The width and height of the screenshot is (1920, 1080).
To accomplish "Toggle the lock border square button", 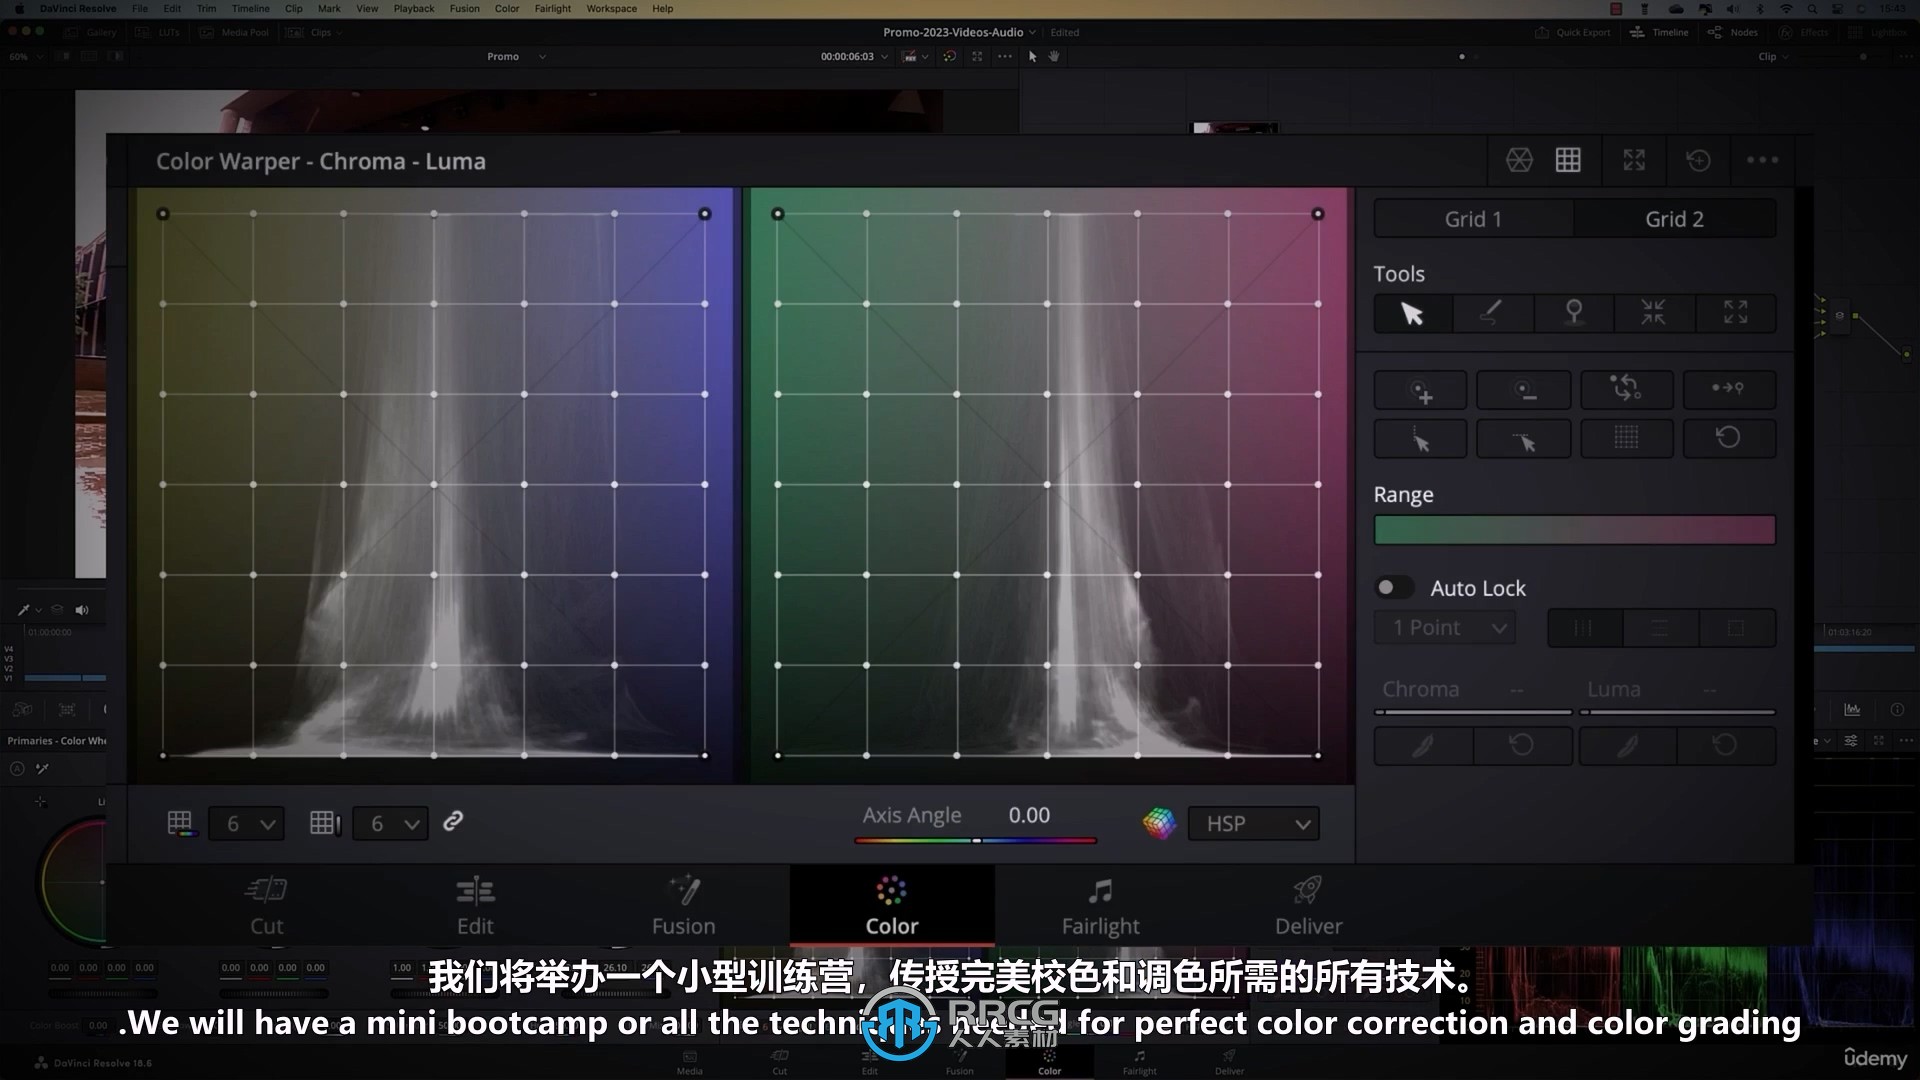I will pyautogui.click(x=1737, y=628).
